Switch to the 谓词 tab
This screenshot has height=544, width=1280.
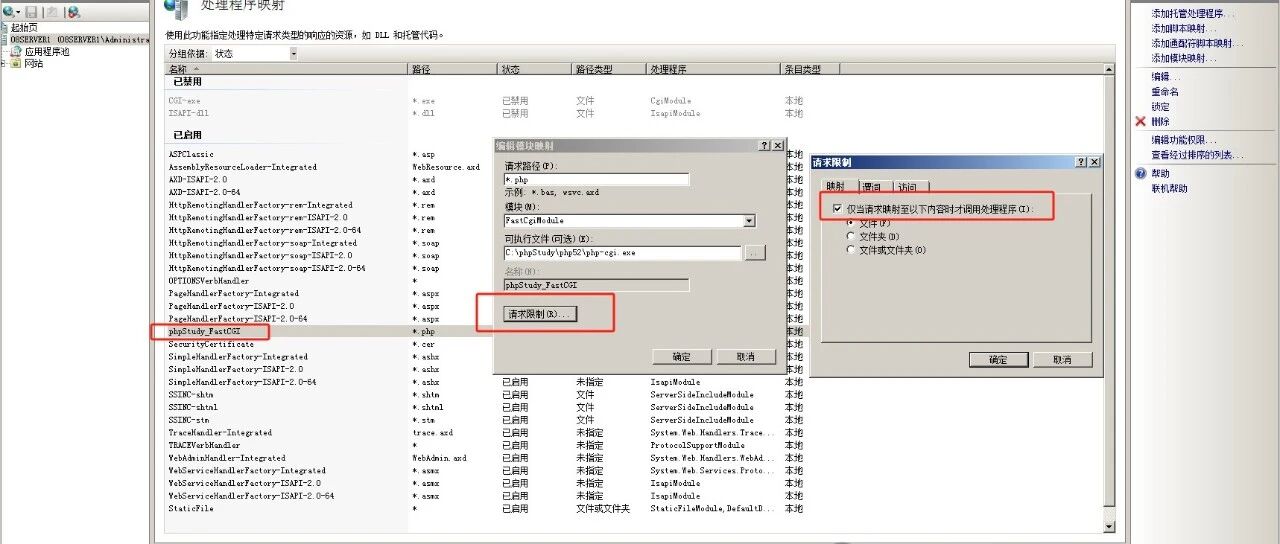[871, 187]
